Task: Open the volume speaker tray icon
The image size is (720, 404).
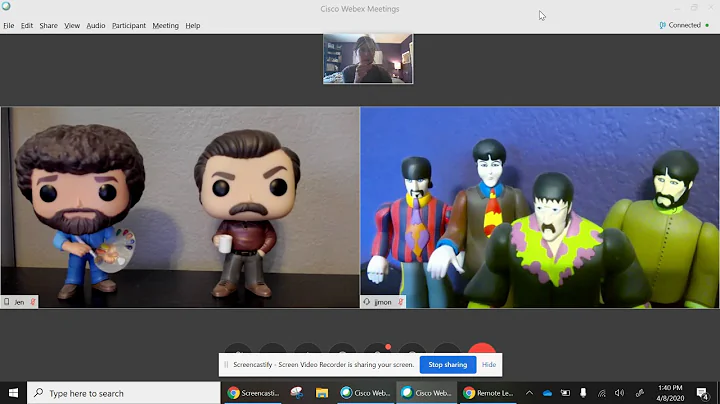Action: pyautogui.click(x=619, y=393)
